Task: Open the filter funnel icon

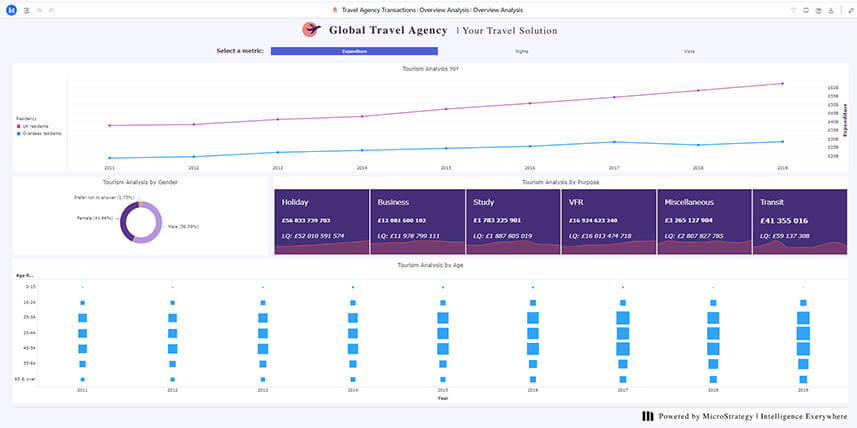Action: click(793, 10)
